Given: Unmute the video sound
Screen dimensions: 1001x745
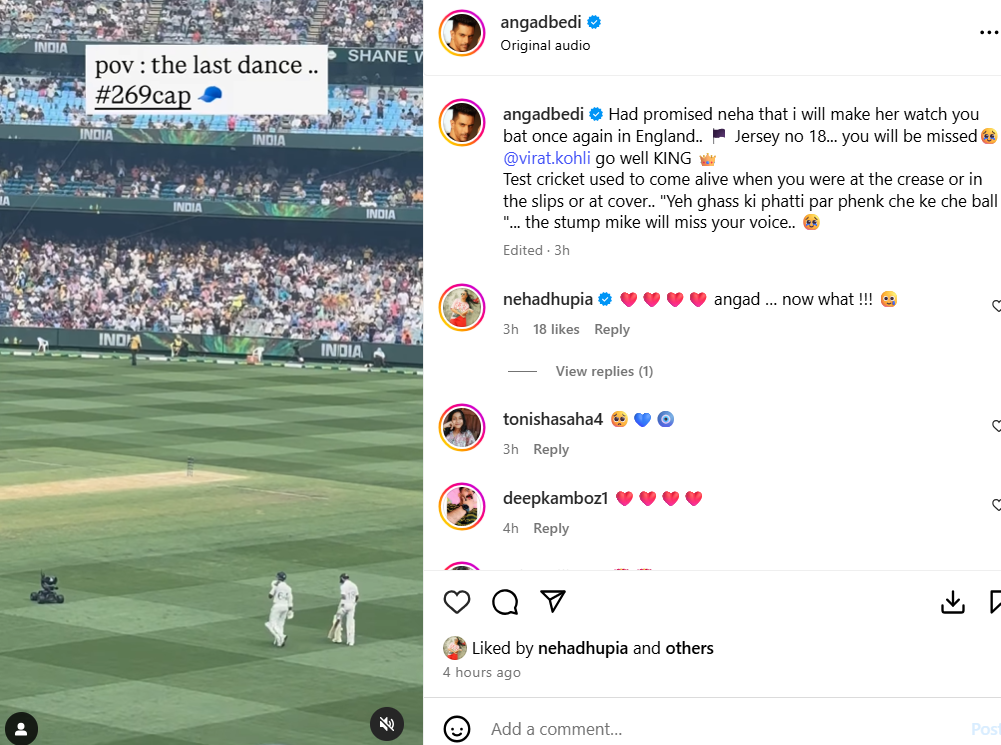Looking at the screenshot, I should (x=387, y=724).
